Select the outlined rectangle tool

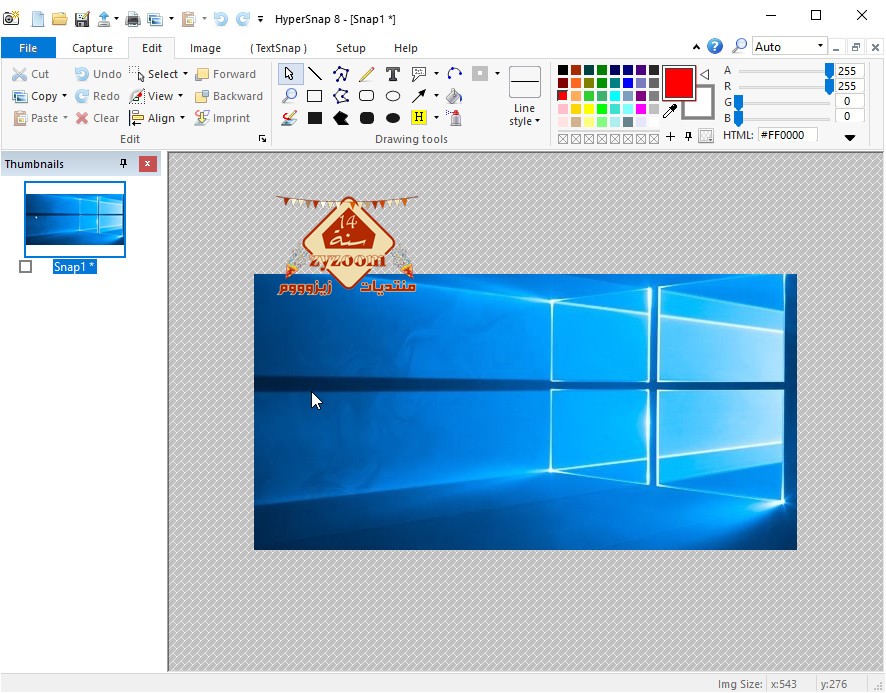pyautogui.click(x=315, y=96)
